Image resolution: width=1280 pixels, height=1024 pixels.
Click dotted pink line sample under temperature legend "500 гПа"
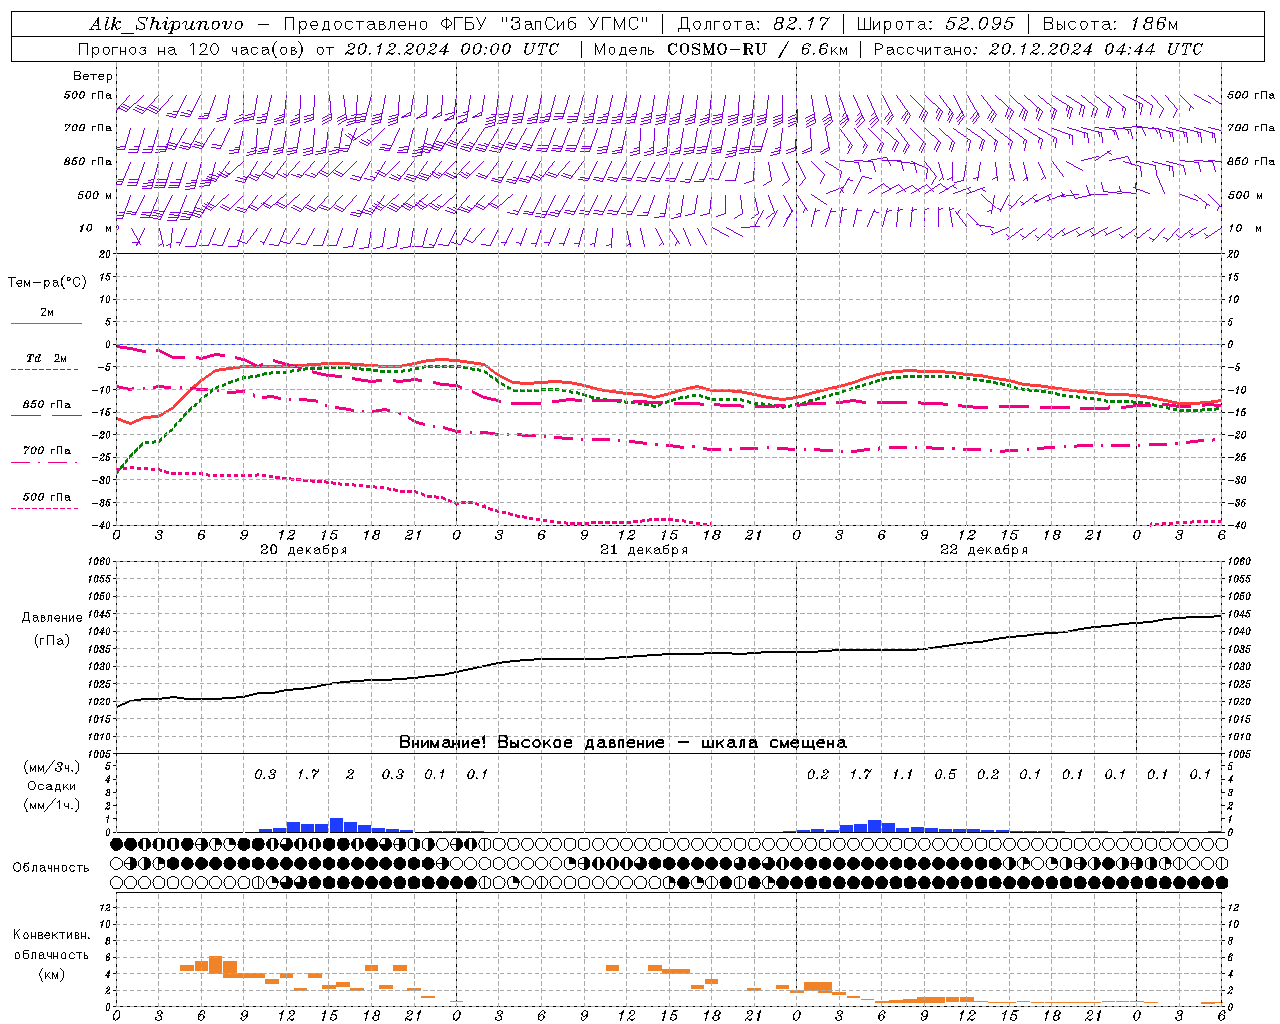click(x=44, y=508)
